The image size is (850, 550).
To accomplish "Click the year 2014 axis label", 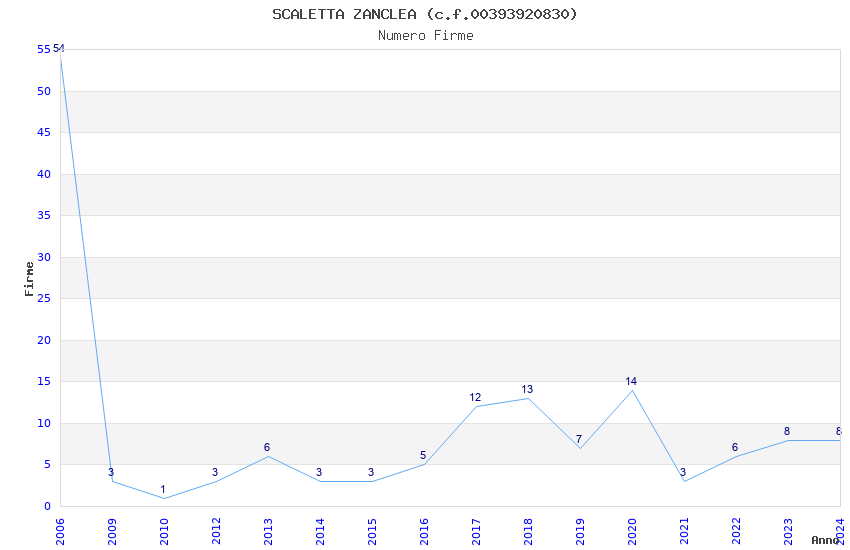I will click(x=320, y=532).
